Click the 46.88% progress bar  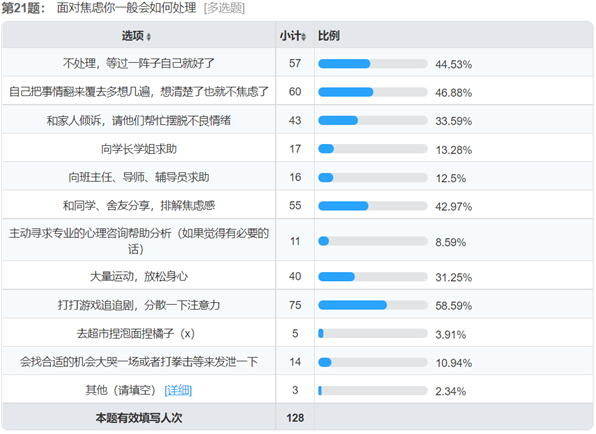click(x=373, y=92)
